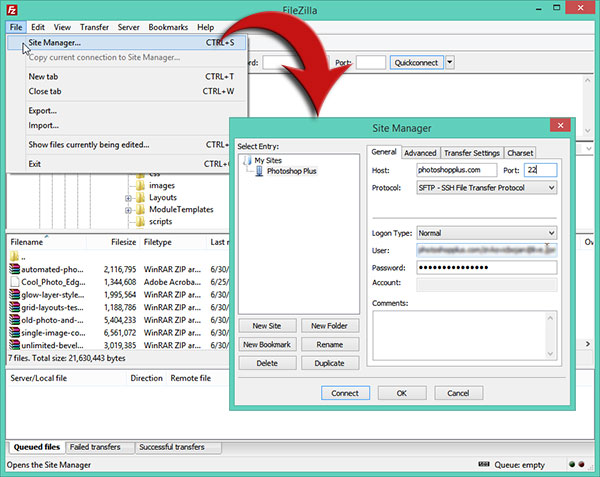Click the unlimited-bevel ZIP icon

coord(14,345)
